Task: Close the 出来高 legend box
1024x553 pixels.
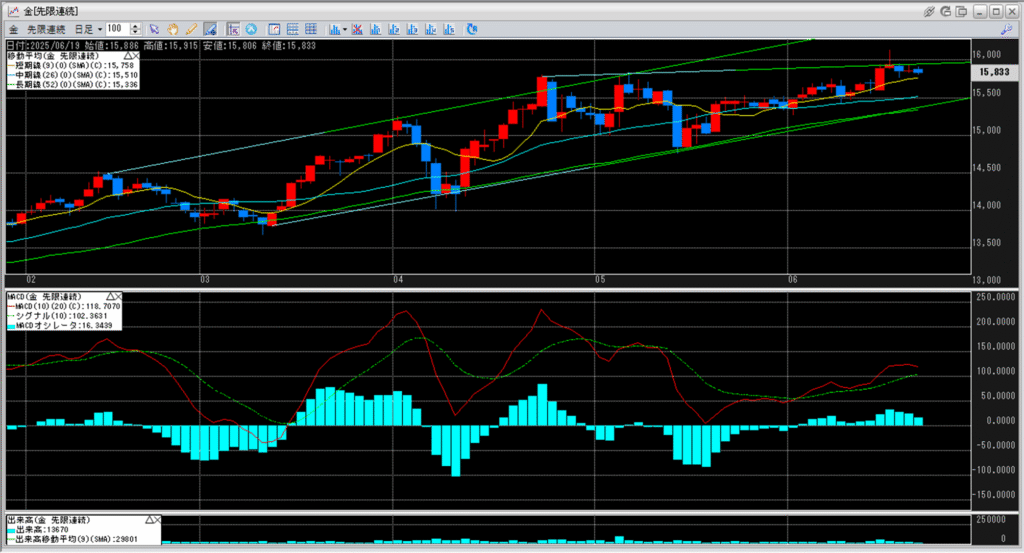Action: 157,520
